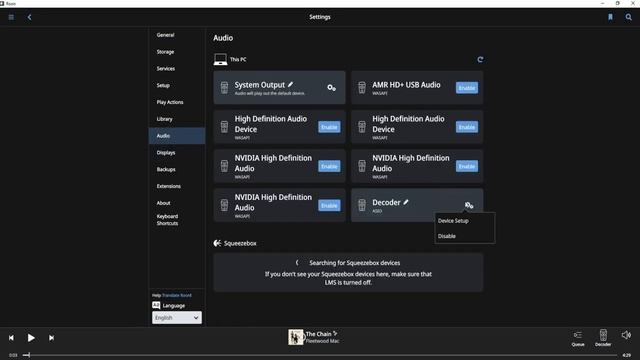Click the Fleetwood Mac artist name
640x360 pixels.
pyautogui.click(x=322, y=341)
